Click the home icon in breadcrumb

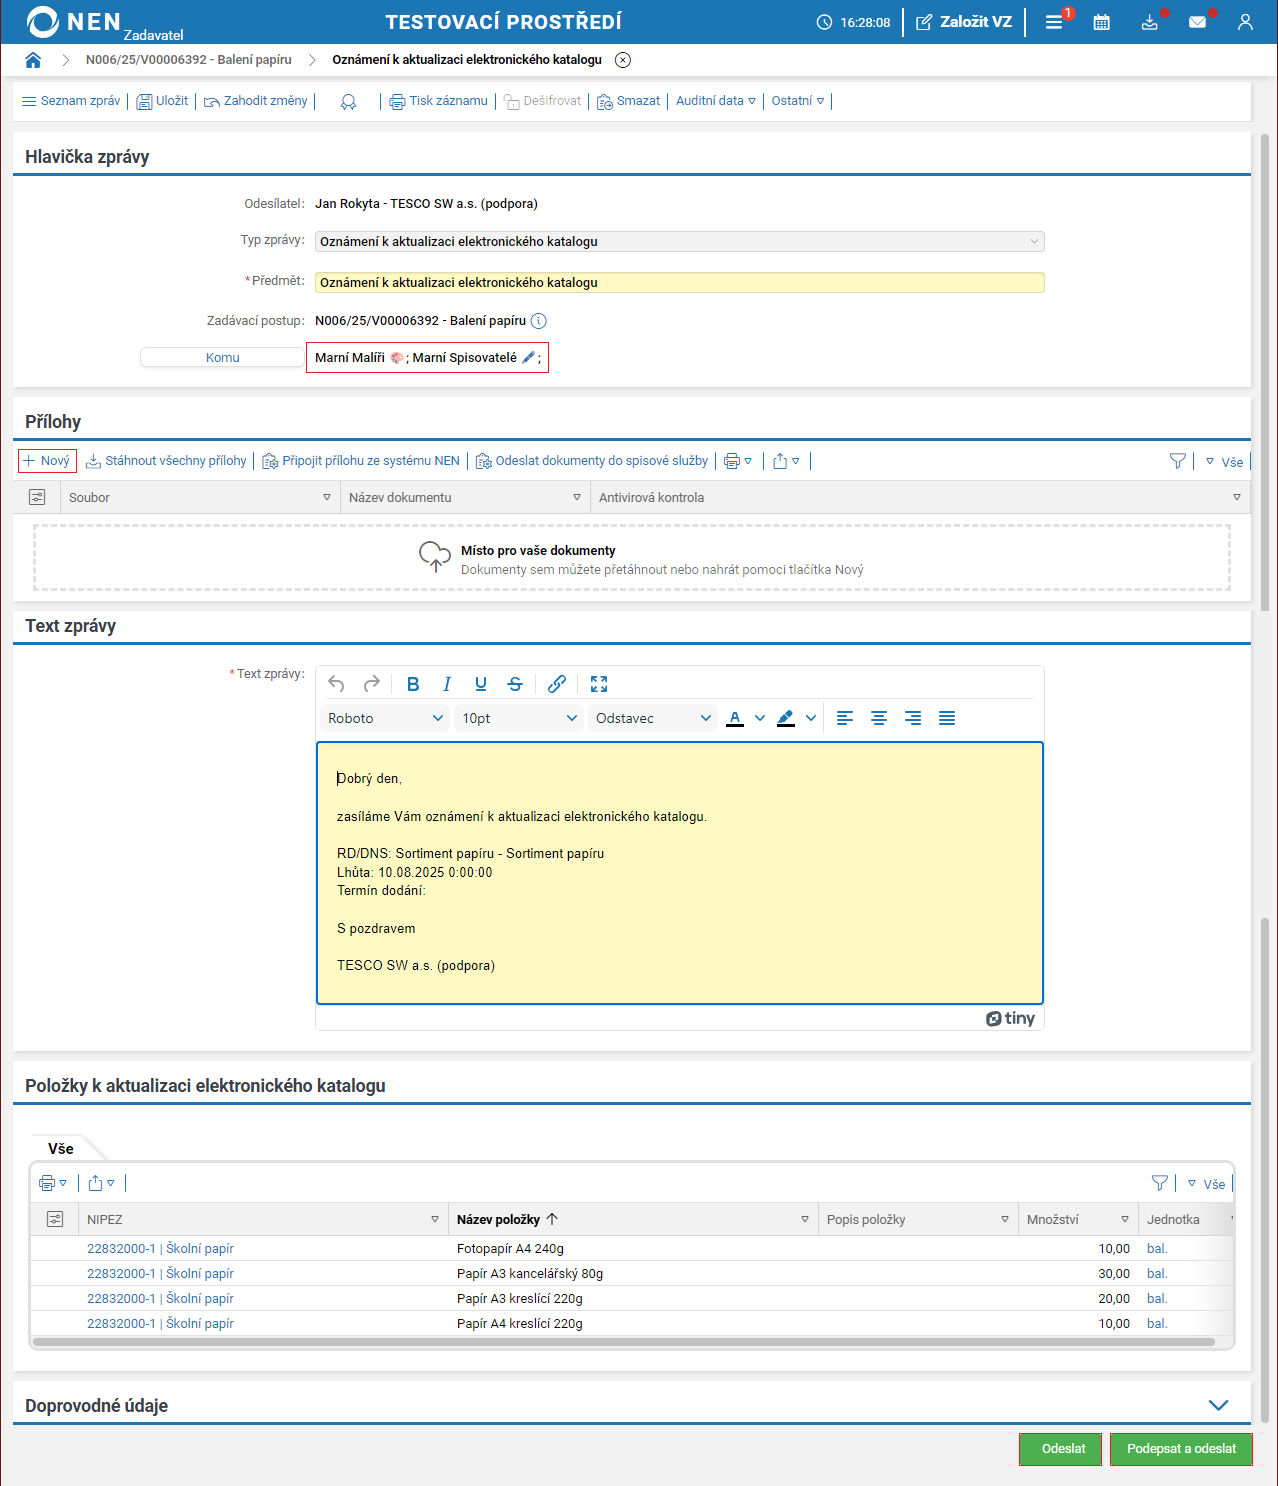[33, 60]
